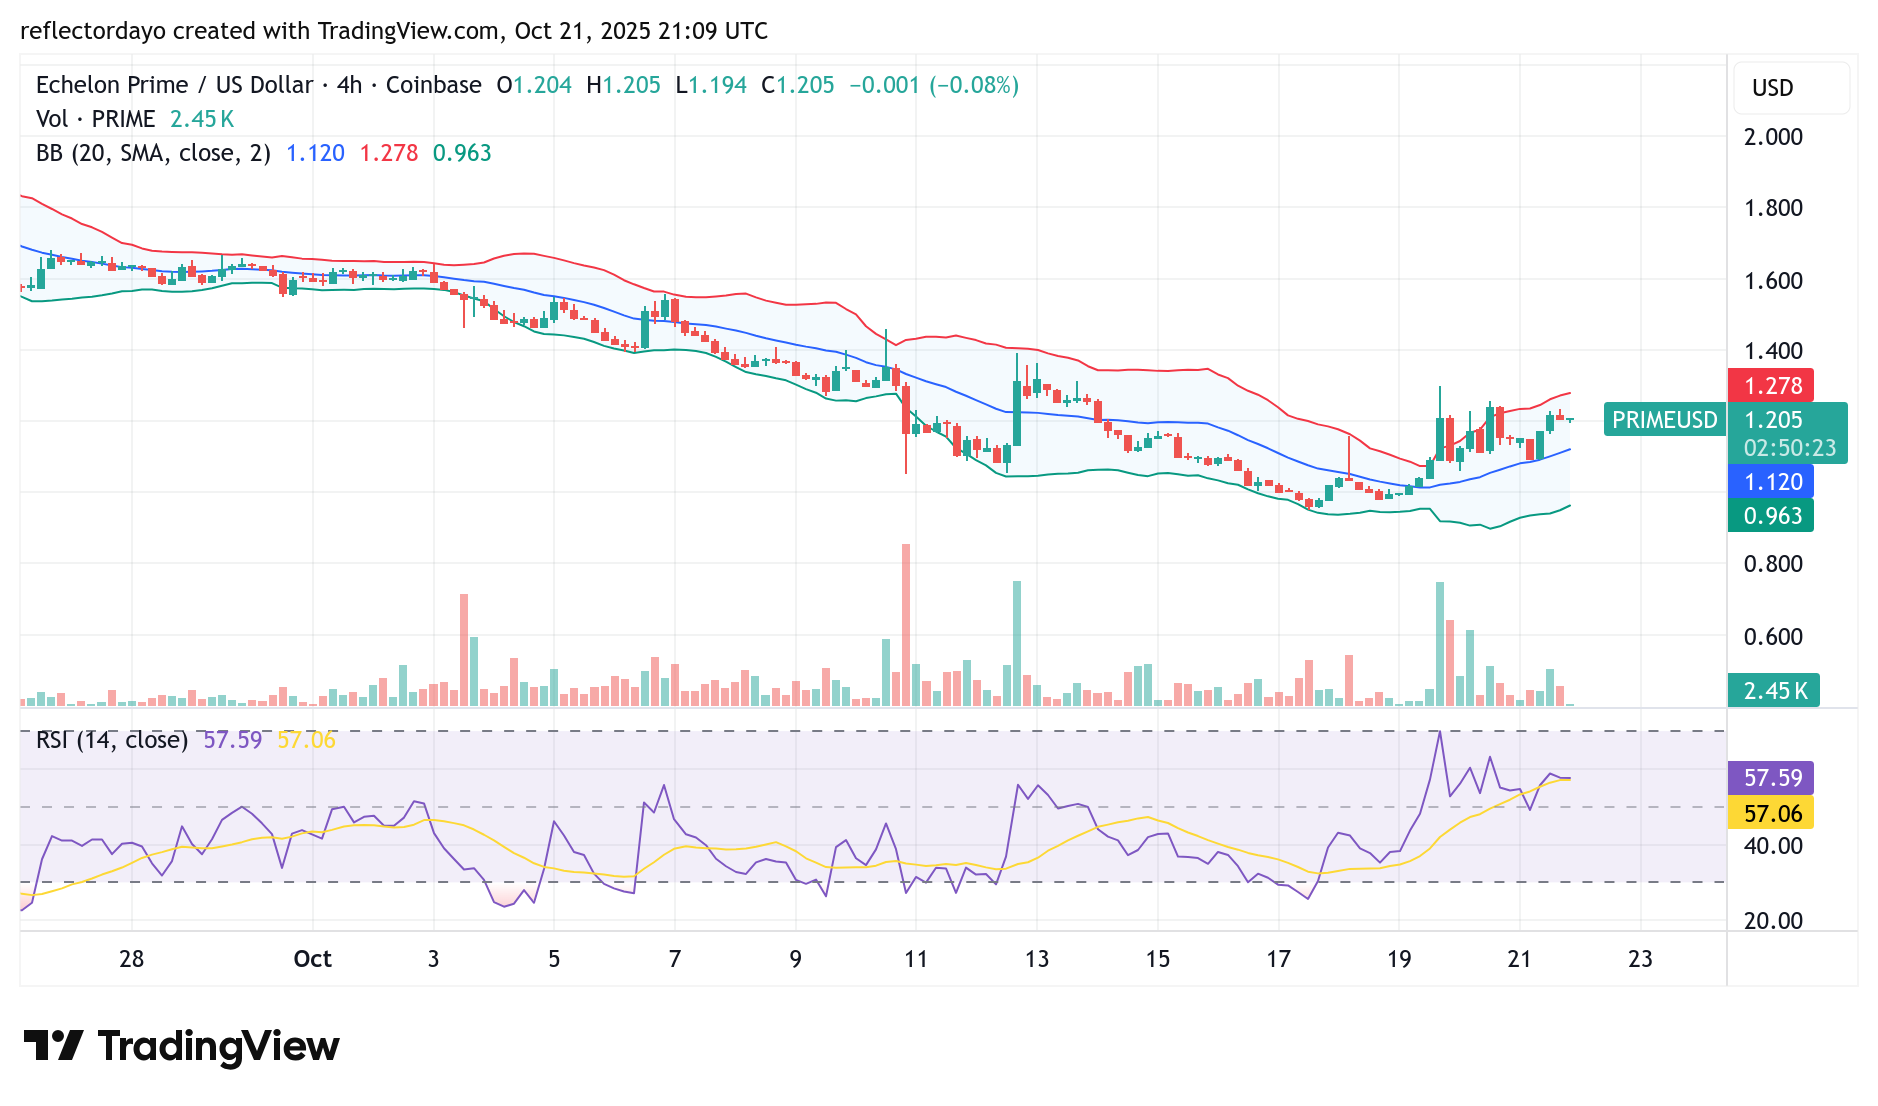Screen dimensions: 1878x1106
Task: Click the 2.000 price axis label
Action: [1773, 137]
